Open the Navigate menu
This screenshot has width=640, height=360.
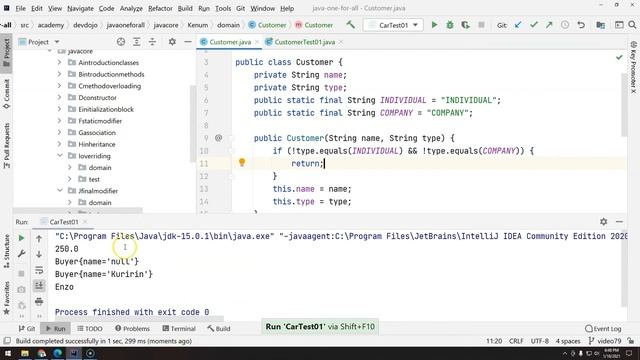pos(80,8)
